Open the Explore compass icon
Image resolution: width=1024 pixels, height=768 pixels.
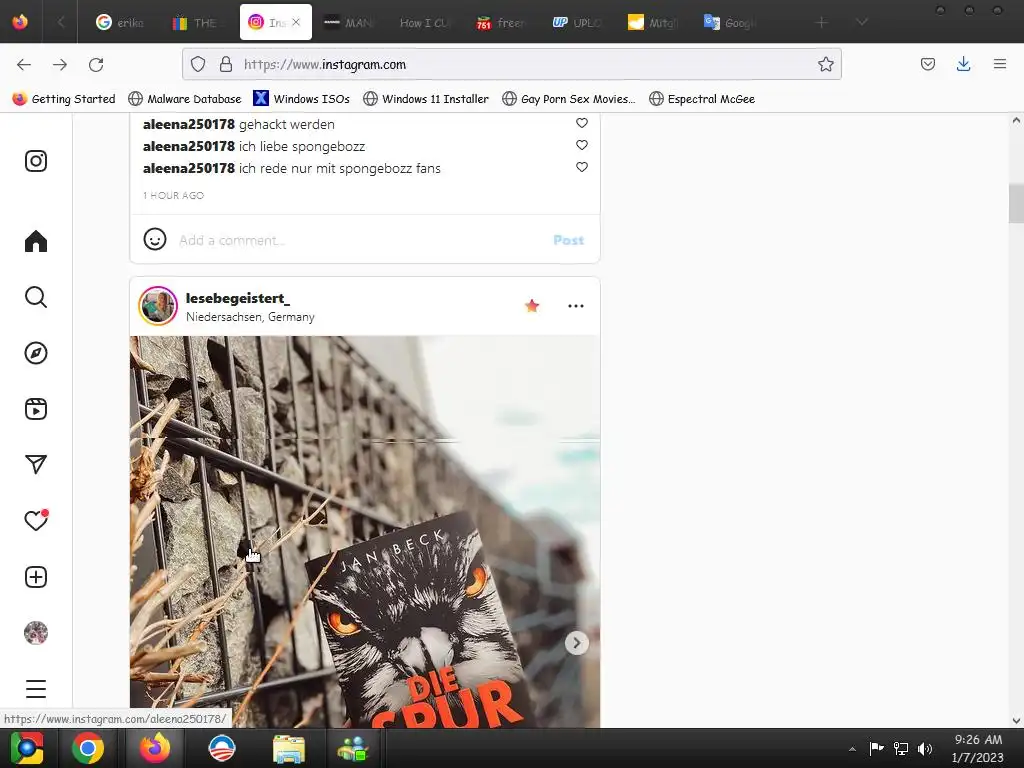(36, 353)
